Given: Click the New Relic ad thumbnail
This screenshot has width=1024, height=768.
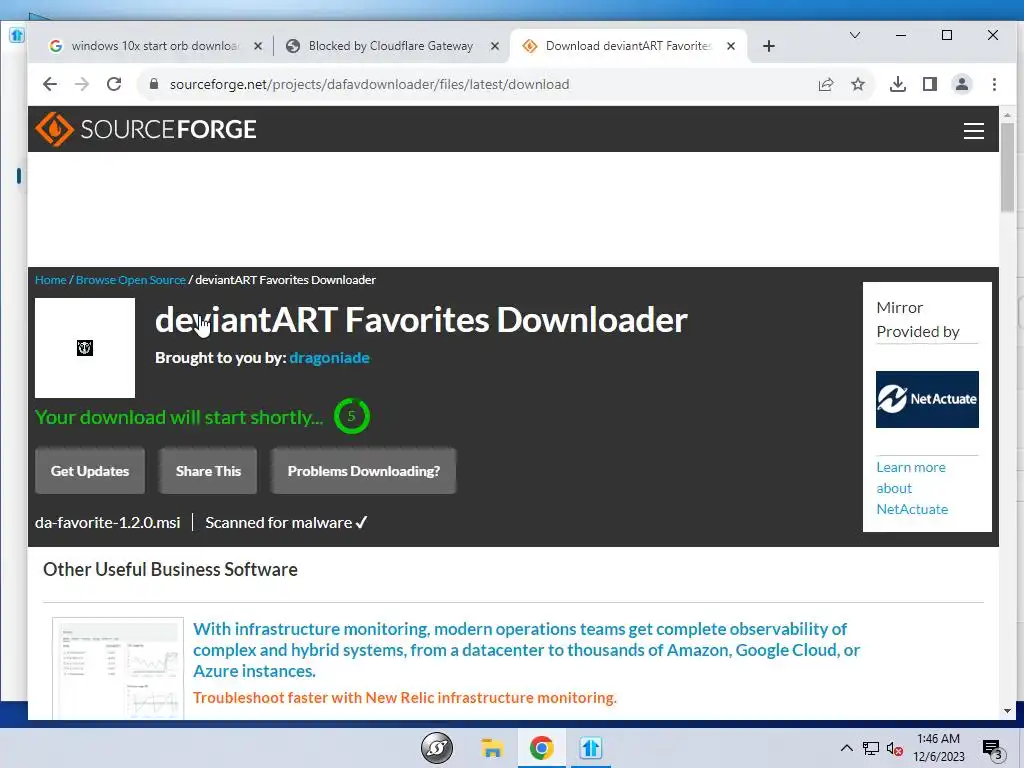Looking at the screenshot, I should (118, 667).
